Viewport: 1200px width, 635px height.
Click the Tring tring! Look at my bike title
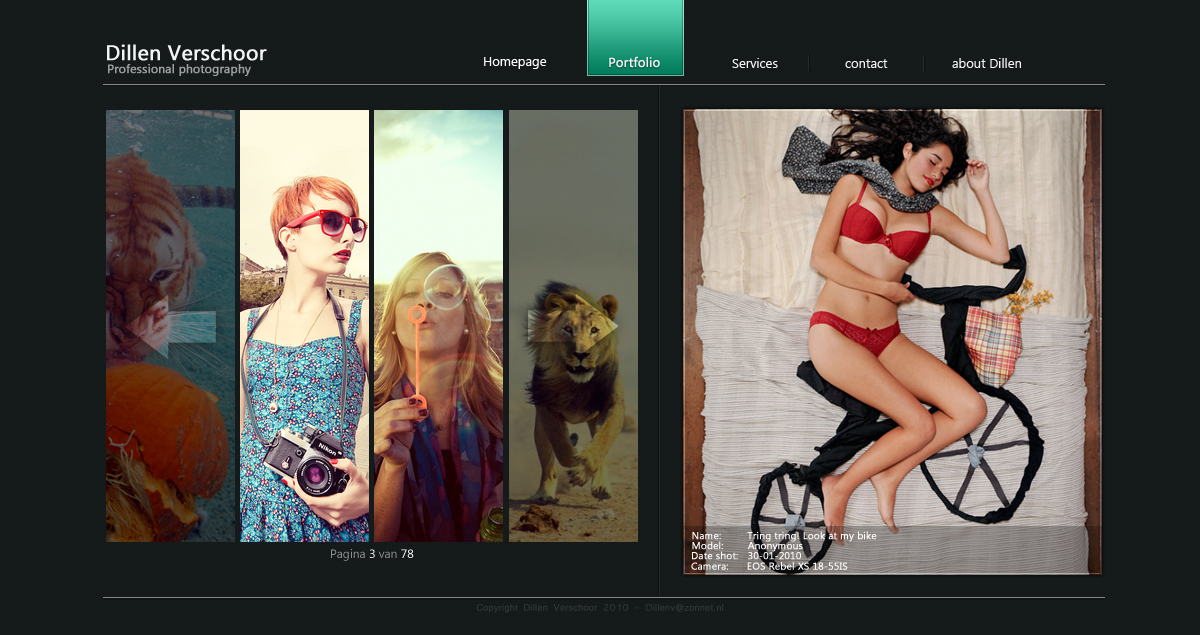pyautogui.click(x=812, y=536)
